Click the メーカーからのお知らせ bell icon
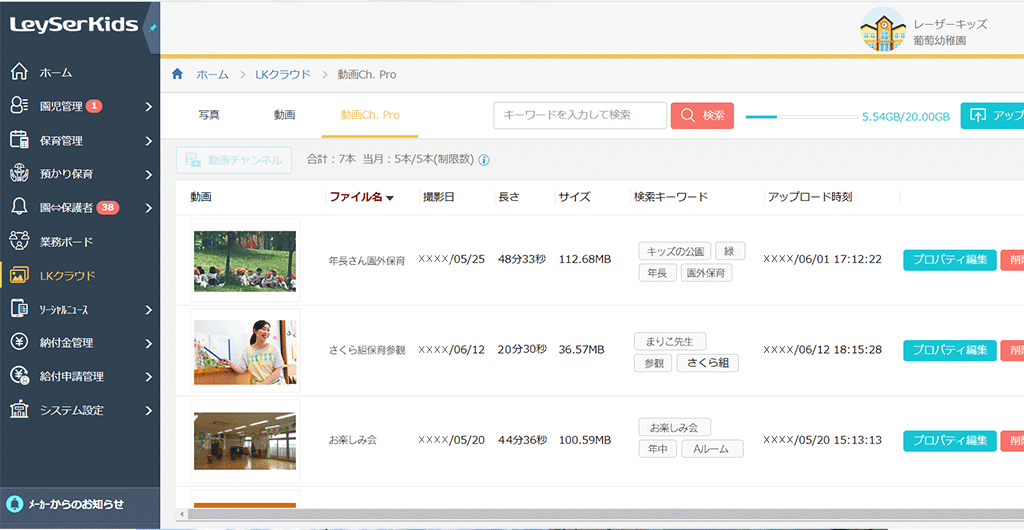This screenshot has width=1024, height=530. [x=14, y=504]
